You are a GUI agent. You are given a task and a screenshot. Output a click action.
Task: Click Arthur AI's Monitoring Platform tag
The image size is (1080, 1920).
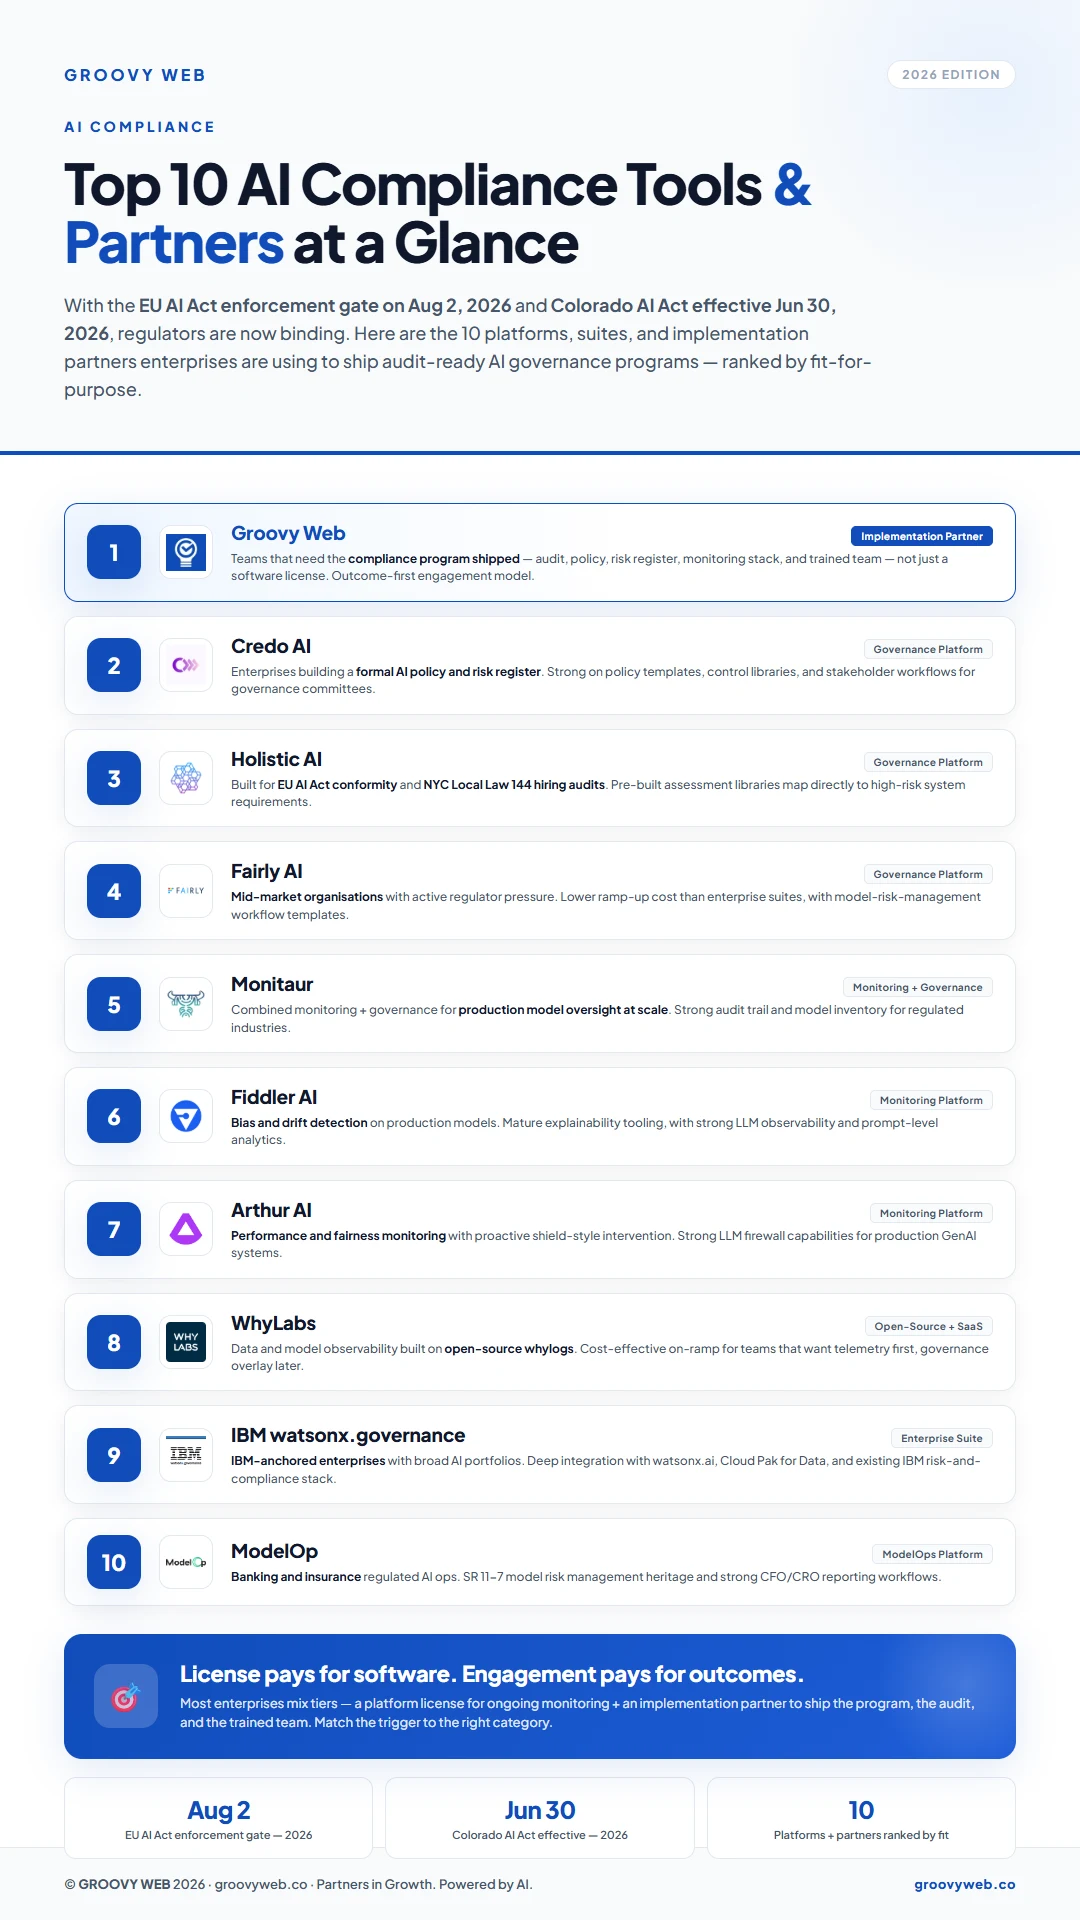pyautogui.click(x=931, y=1213)
